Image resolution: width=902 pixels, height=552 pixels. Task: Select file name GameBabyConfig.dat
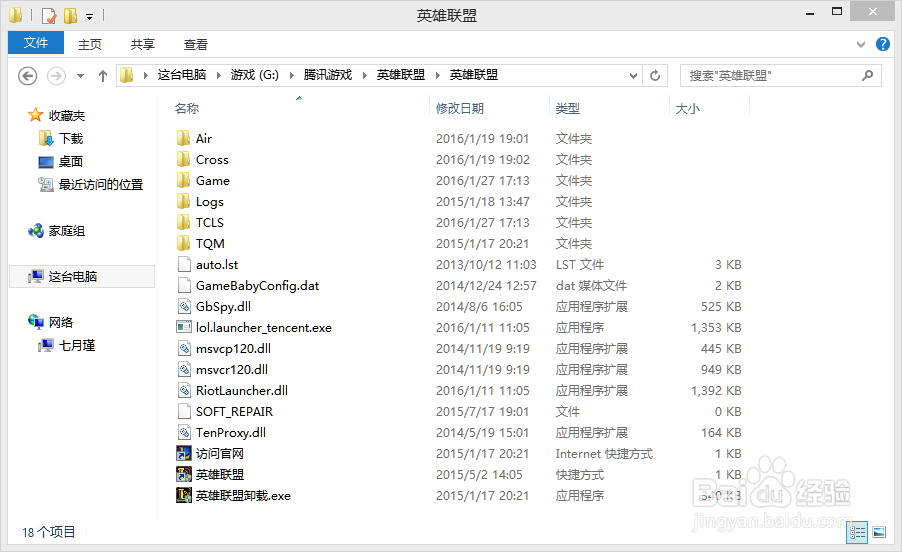coord(257,286)
